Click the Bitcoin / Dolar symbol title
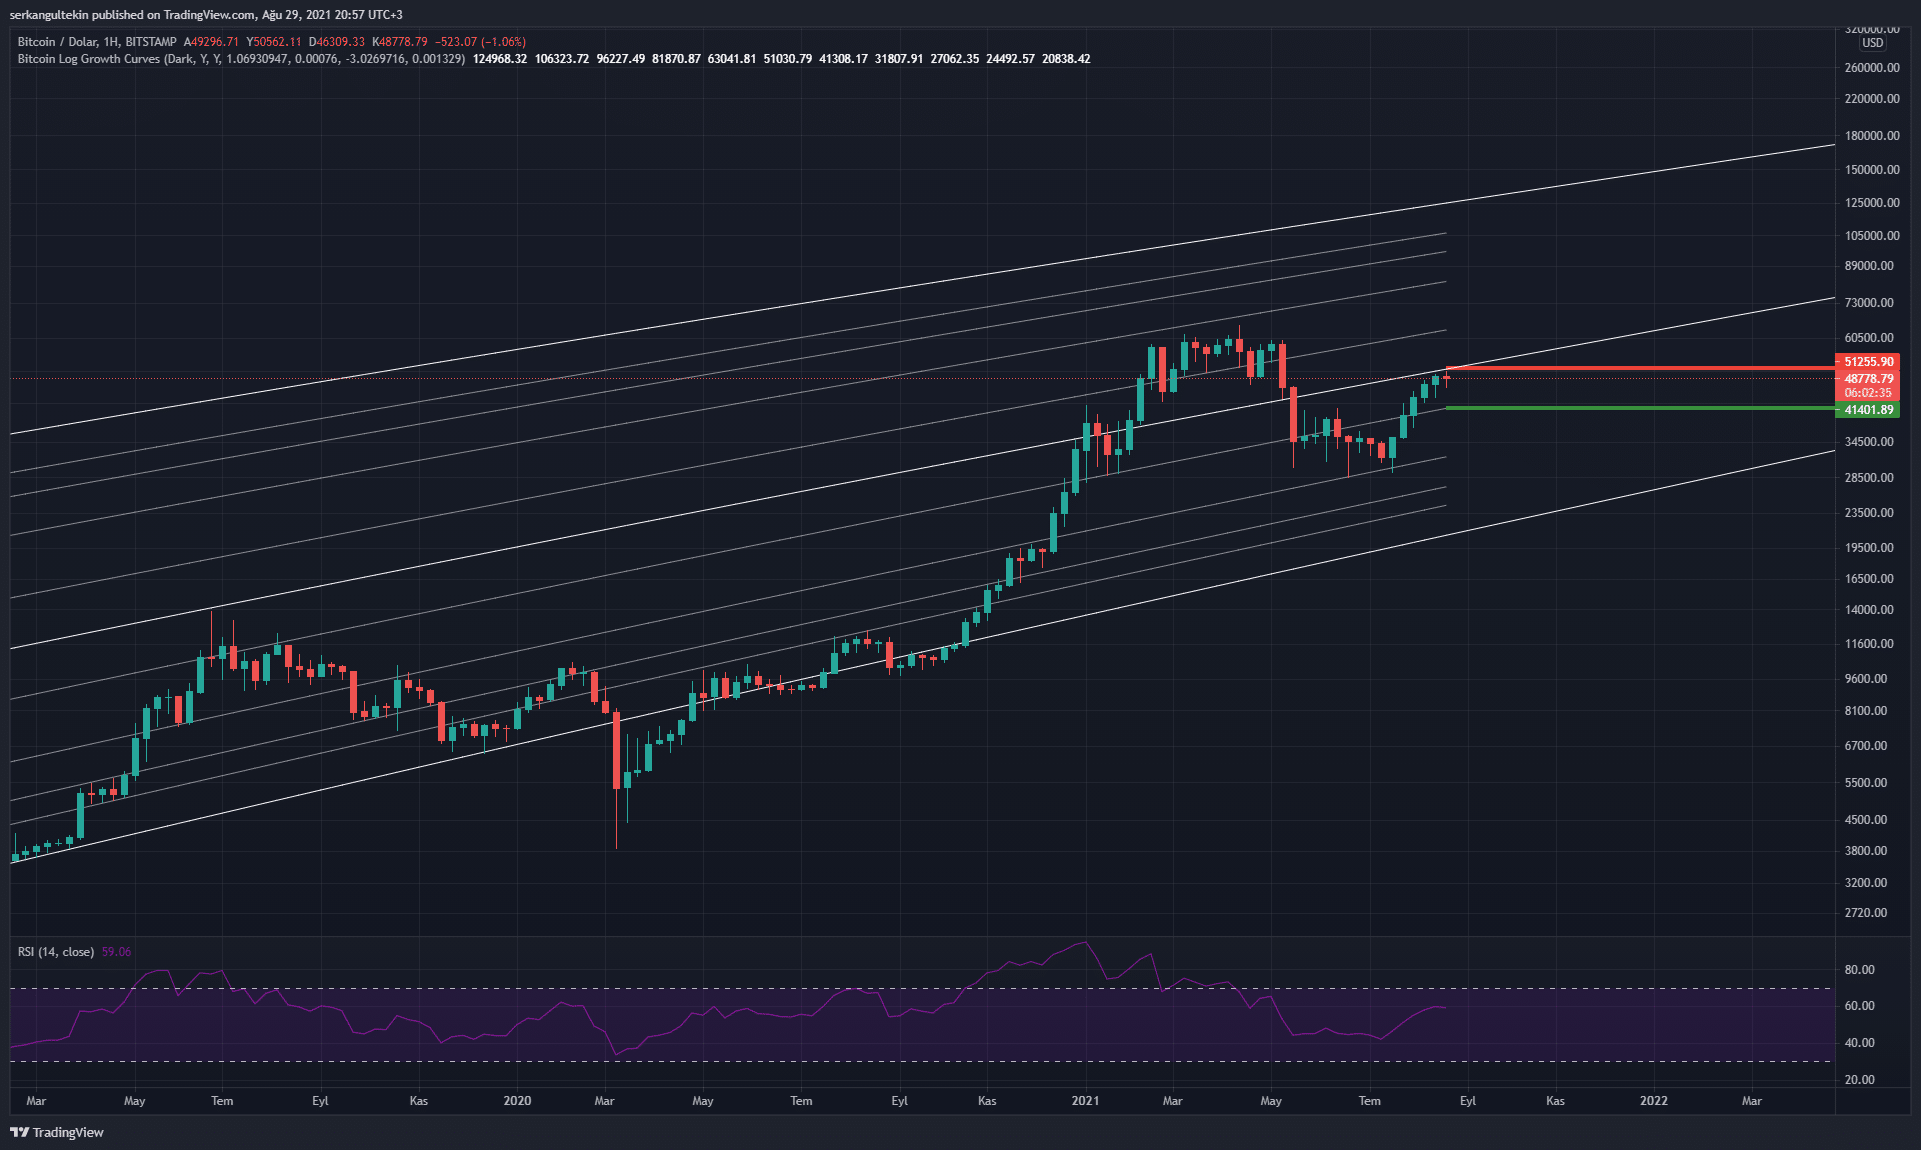Viewport: 1921px width, 1150px height. [57, 42]
